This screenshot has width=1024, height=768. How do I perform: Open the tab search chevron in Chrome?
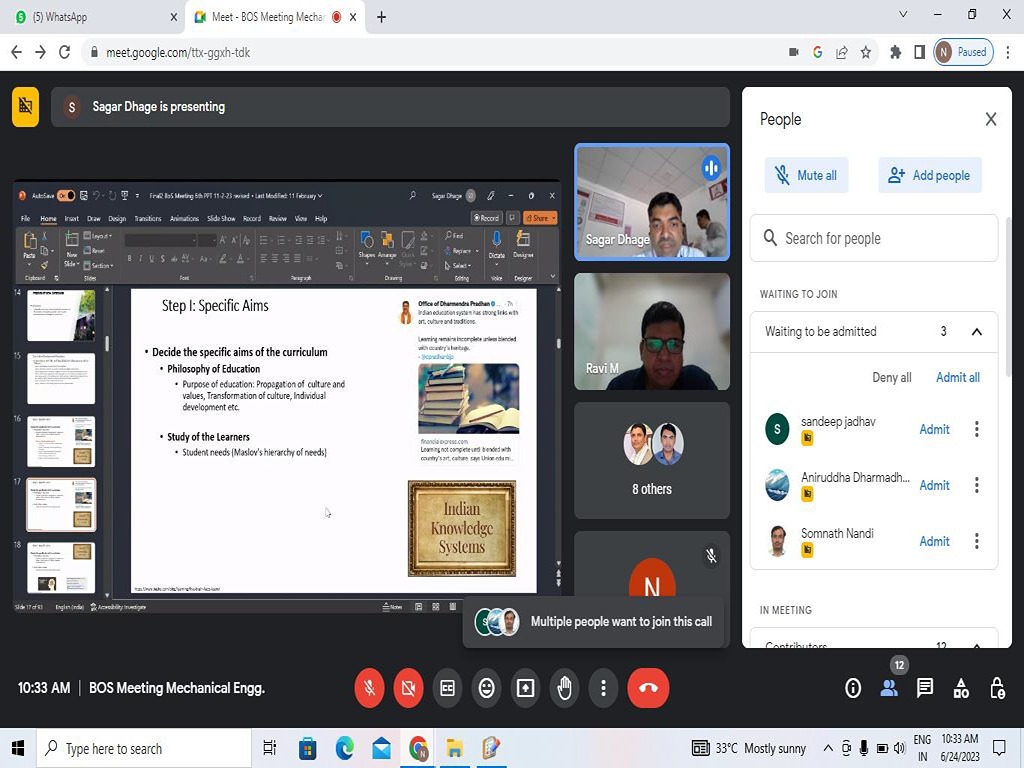click(x=903, y=14)
